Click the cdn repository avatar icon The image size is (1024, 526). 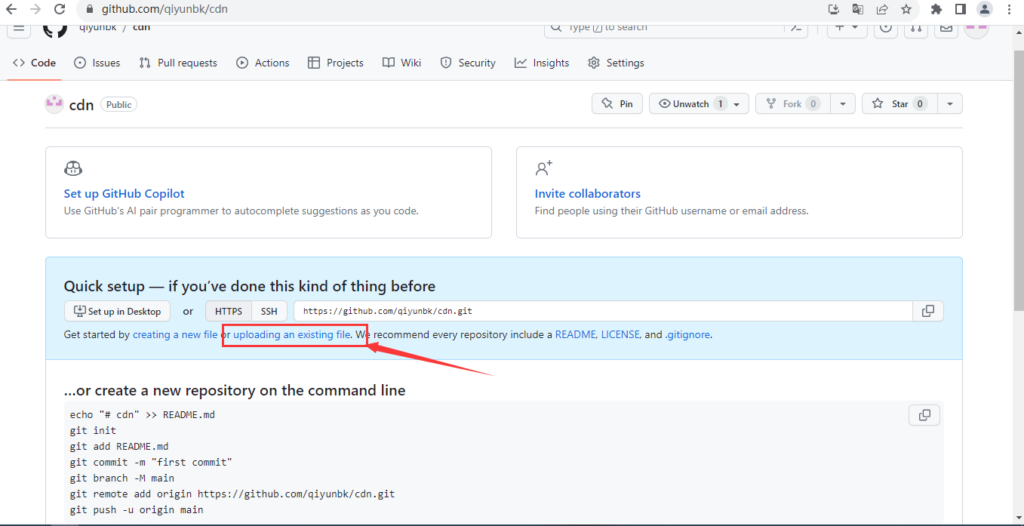(54, 104)
